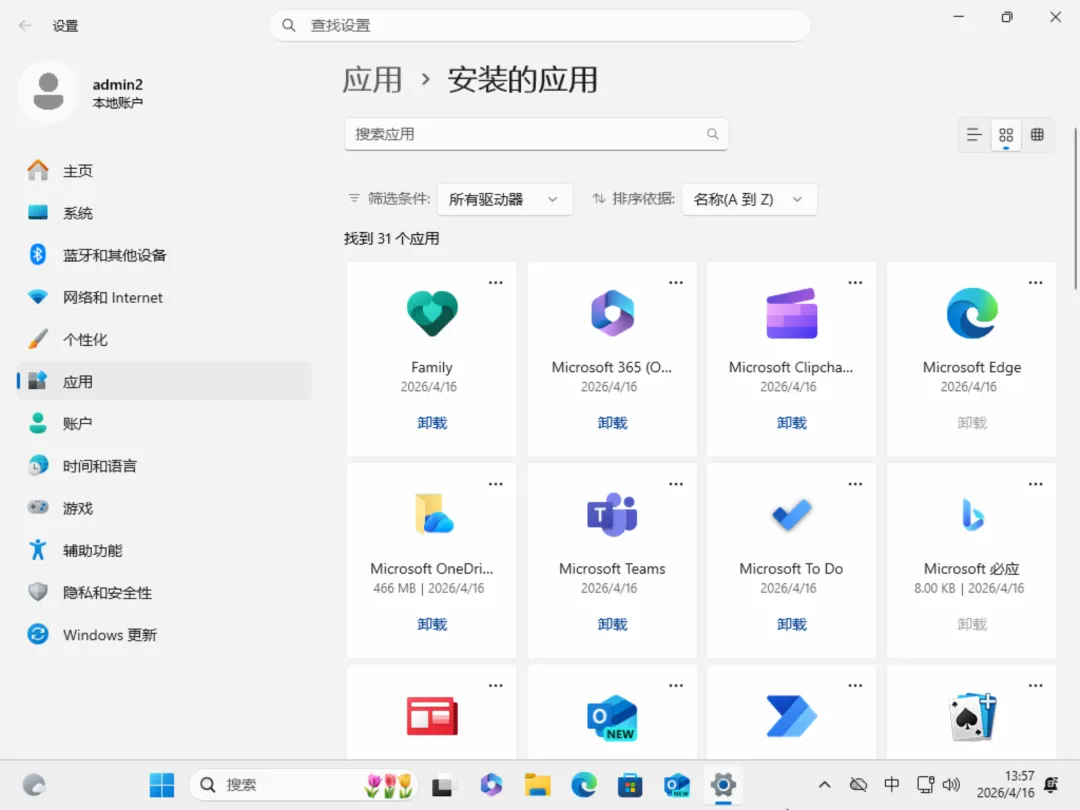
Task: Click the Microsoft To Do app icon
Action: point(791,515)
